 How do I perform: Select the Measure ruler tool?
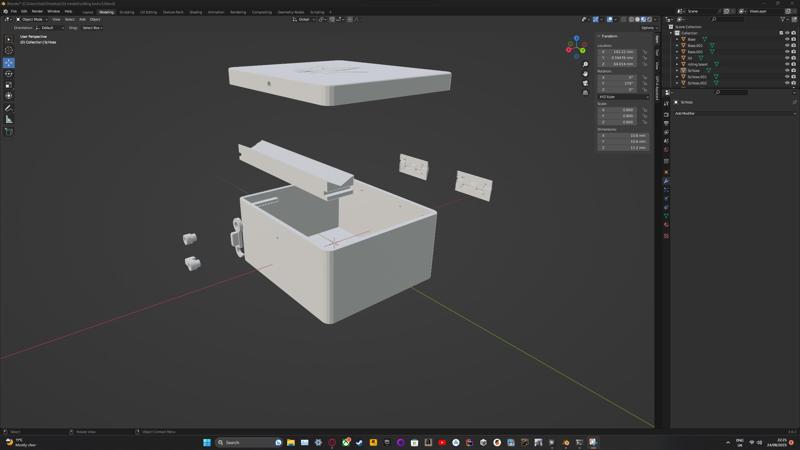point(9,119)
